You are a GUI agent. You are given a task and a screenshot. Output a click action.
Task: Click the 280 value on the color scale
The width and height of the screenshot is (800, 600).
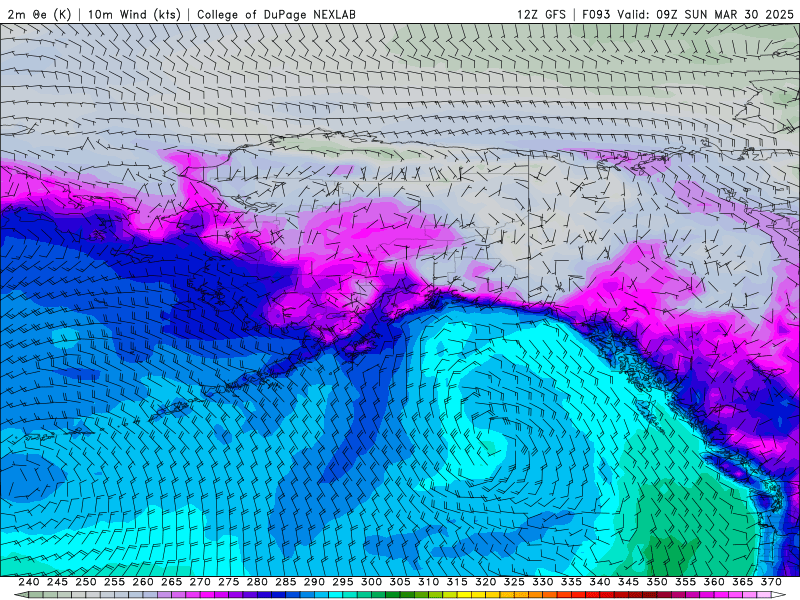click(257, 582)
